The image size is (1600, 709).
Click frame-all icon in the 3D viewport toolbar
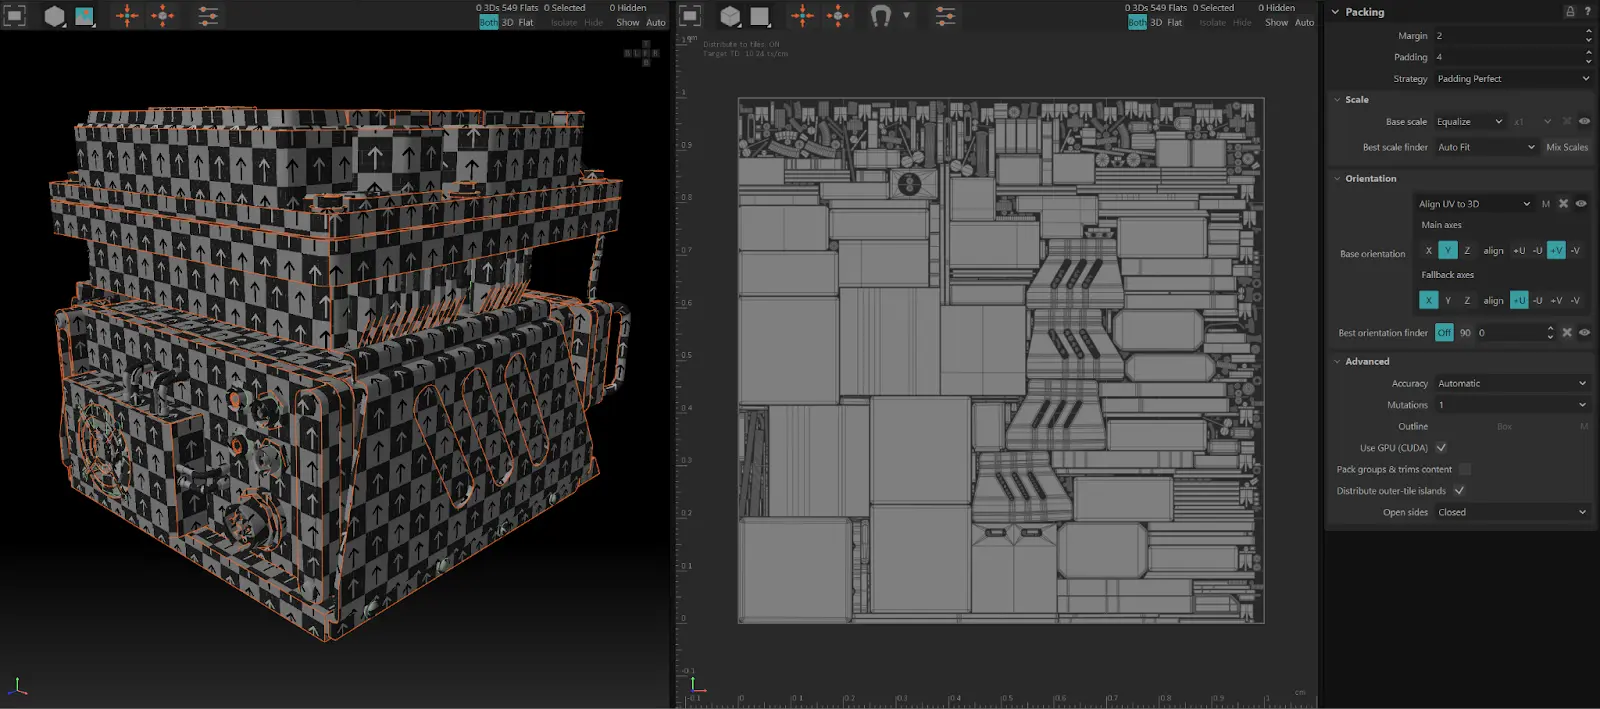click(x=15, y=16)
